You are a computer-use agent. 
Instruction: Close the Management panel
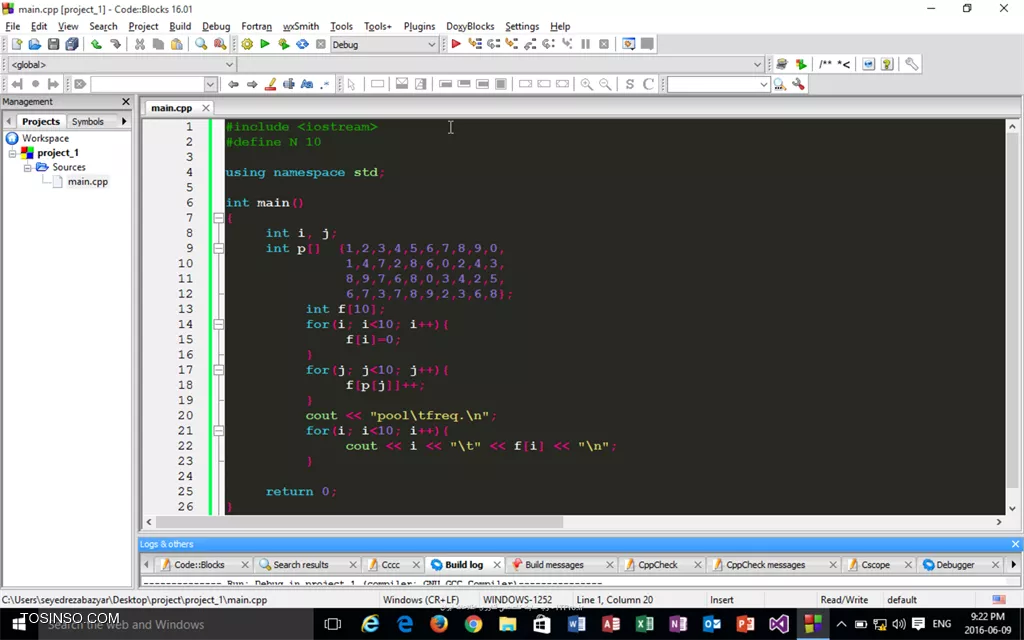click(x=126, y=102)
